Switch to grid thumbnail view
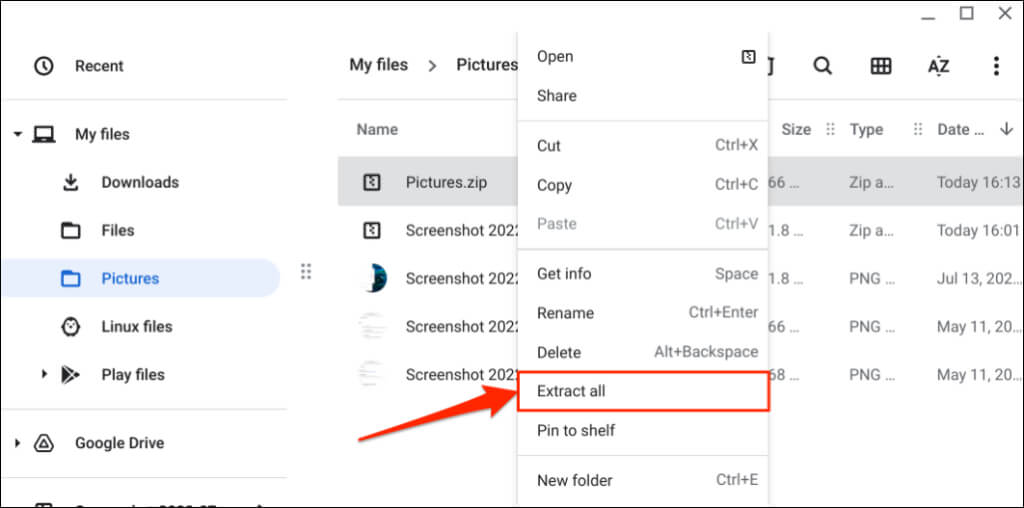1024x508 pixels. click(880, 66)
